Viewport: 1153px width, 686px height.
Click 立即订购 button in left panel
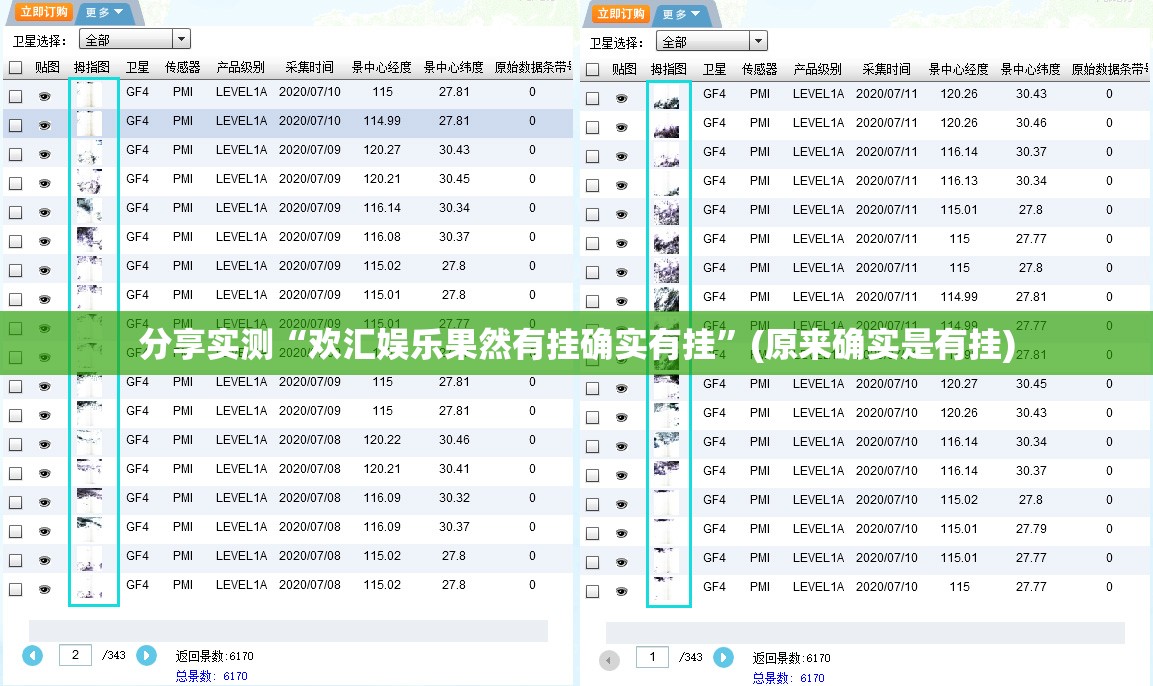point(43,12)
